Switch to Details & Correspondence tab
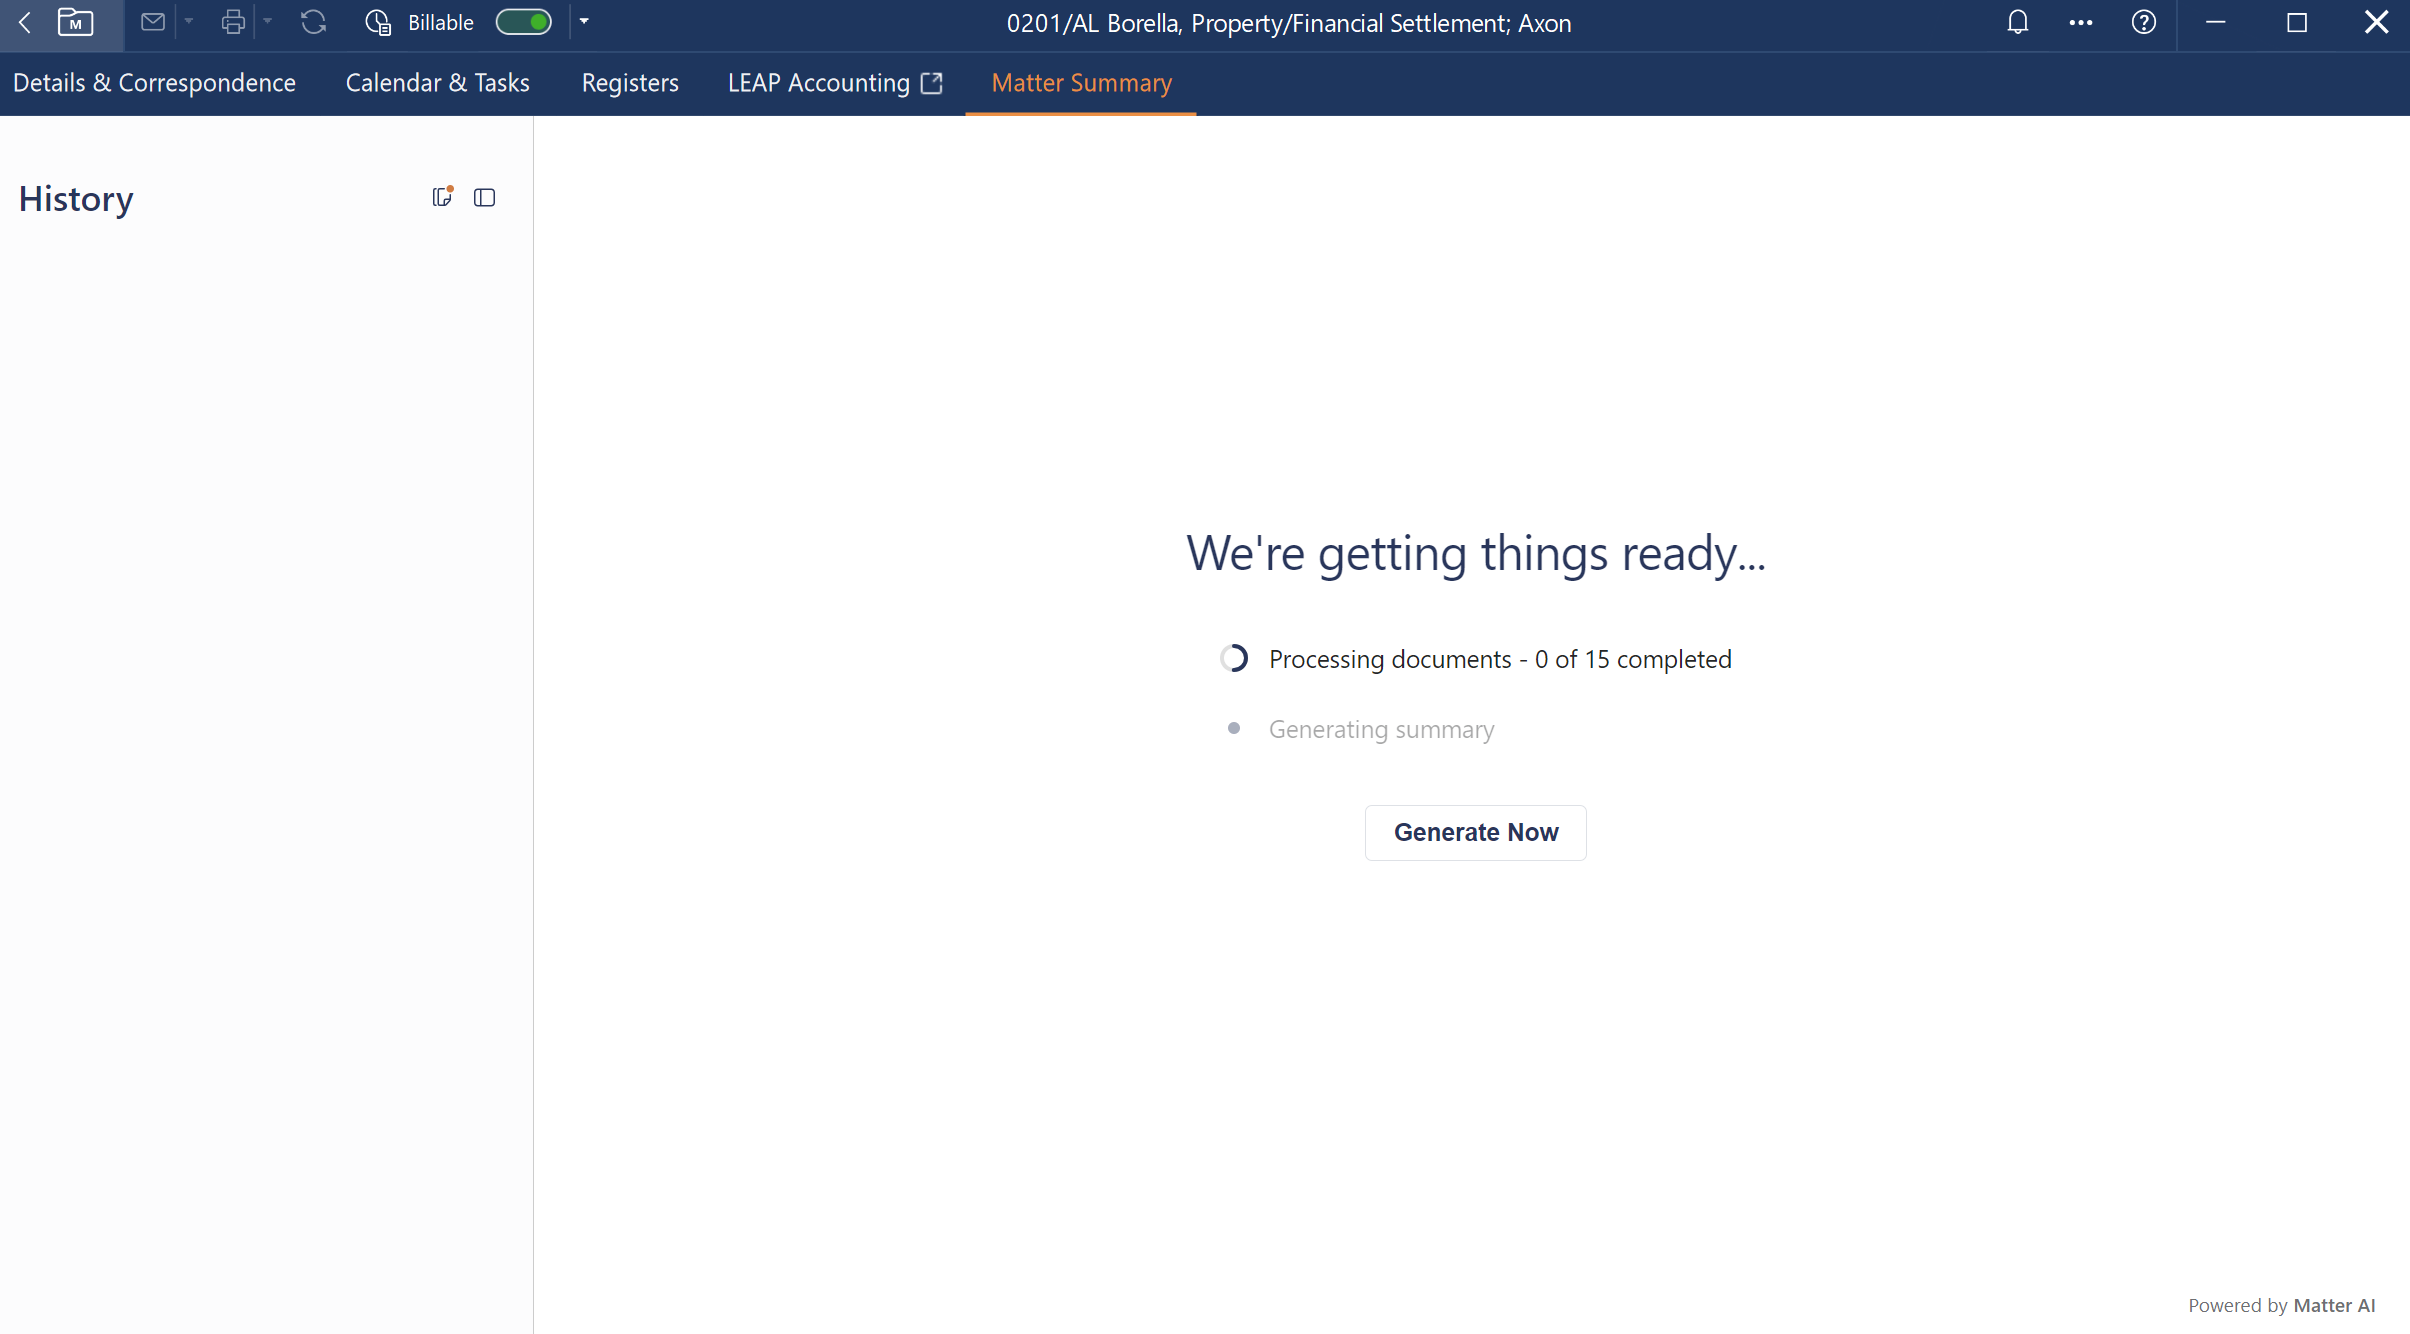The height and width of the screenshot is (1334, 2410). tap(154, 83)
